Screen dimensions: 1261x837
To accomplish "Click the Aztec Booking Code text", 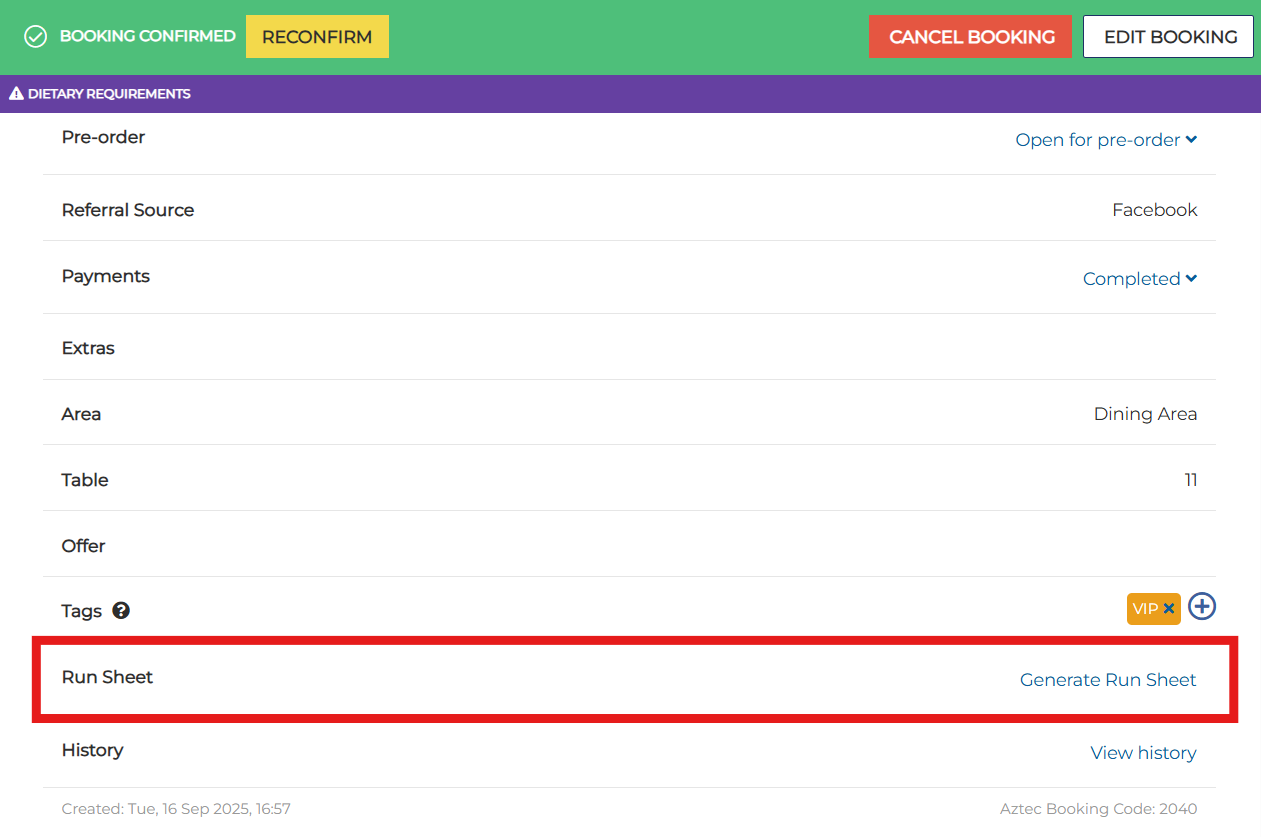I will pyautogui.click(x=1098, y=809).
